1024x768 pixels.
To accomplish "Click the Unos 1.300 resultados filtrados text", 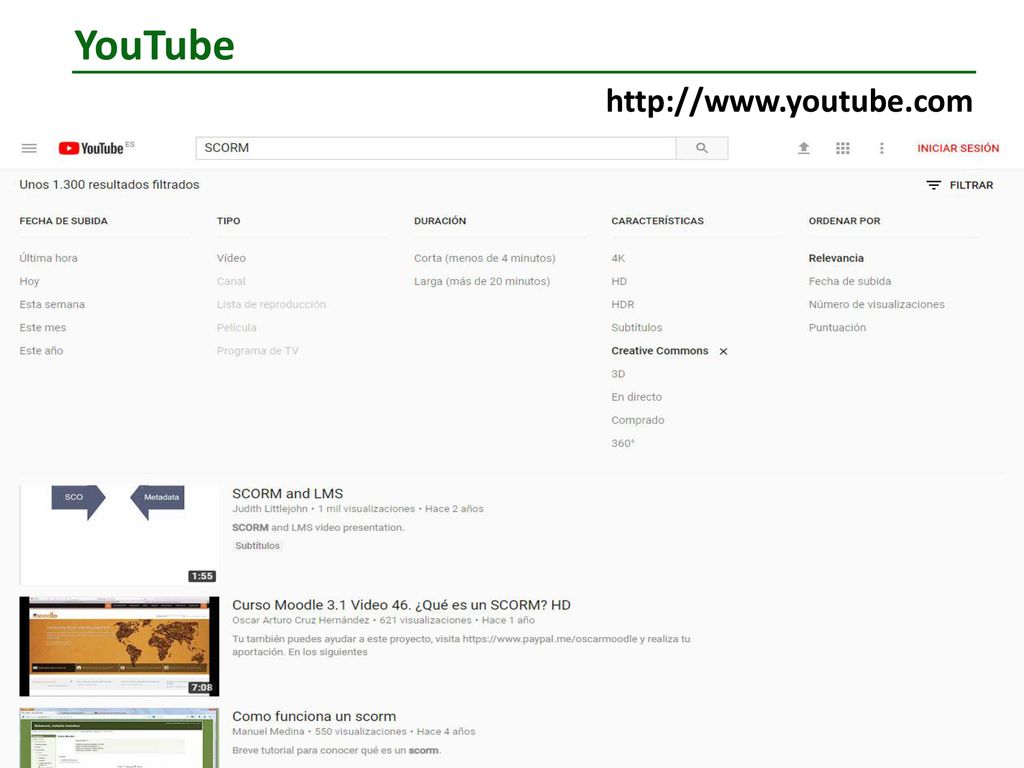I will pos(109,185).
